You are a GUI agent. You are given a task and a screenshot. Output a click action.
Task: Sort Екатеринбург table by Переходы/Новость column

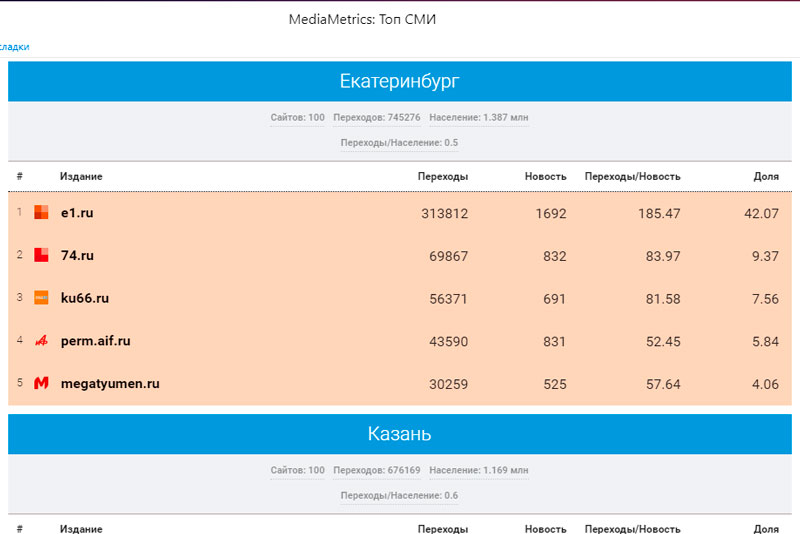(632, 176)
